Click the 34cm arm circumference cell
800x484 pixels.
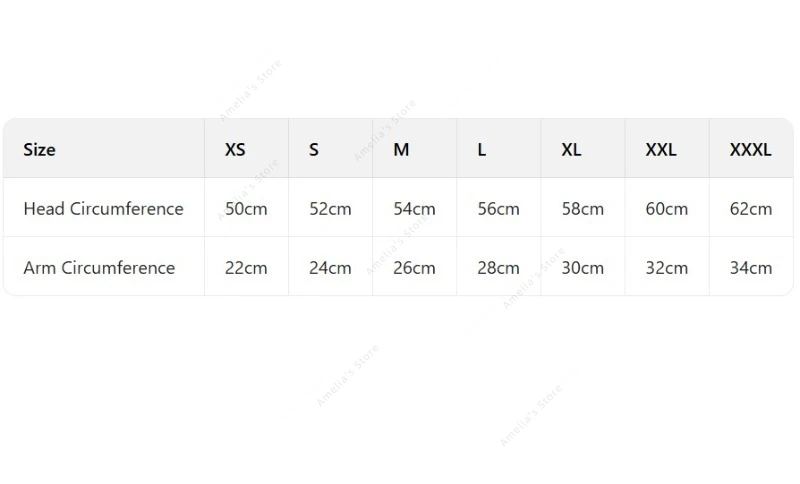pos(751,268)
